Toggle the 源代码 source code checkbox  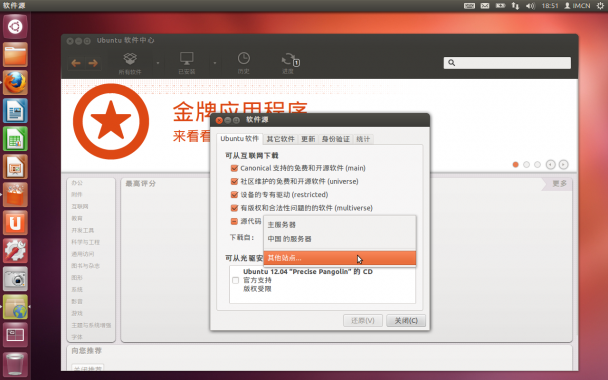[234, 221]
